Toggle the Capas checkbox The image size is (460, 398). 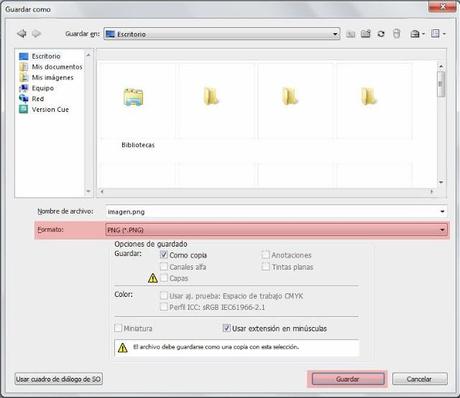[x=164, y=278]
